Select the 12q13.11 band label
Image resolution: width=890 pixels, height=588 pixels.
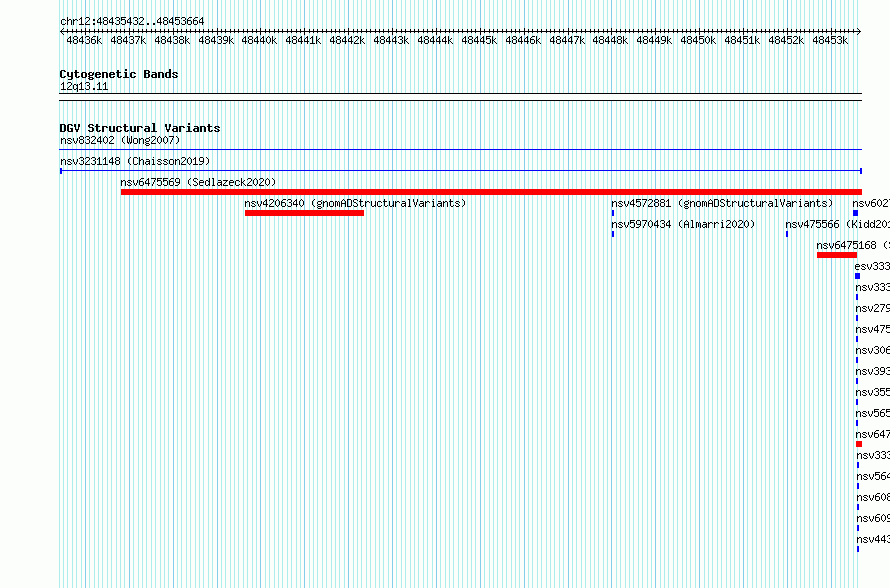click(84, 86)
